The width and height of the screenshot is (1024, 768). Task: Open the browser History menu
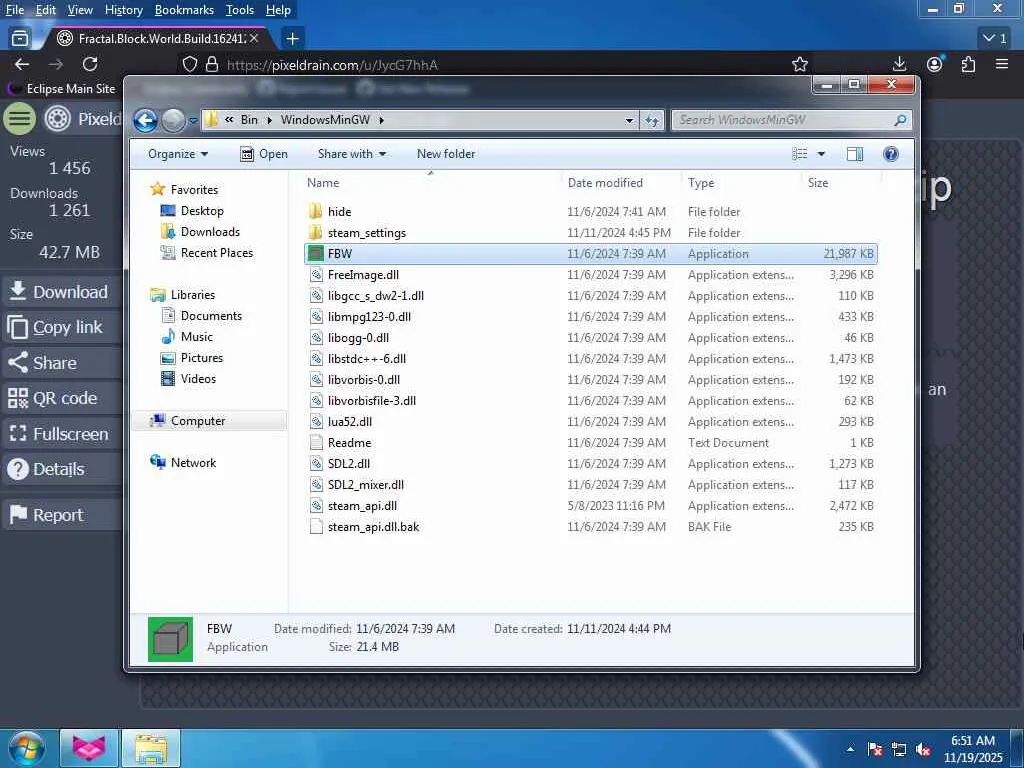pos(123,10)
